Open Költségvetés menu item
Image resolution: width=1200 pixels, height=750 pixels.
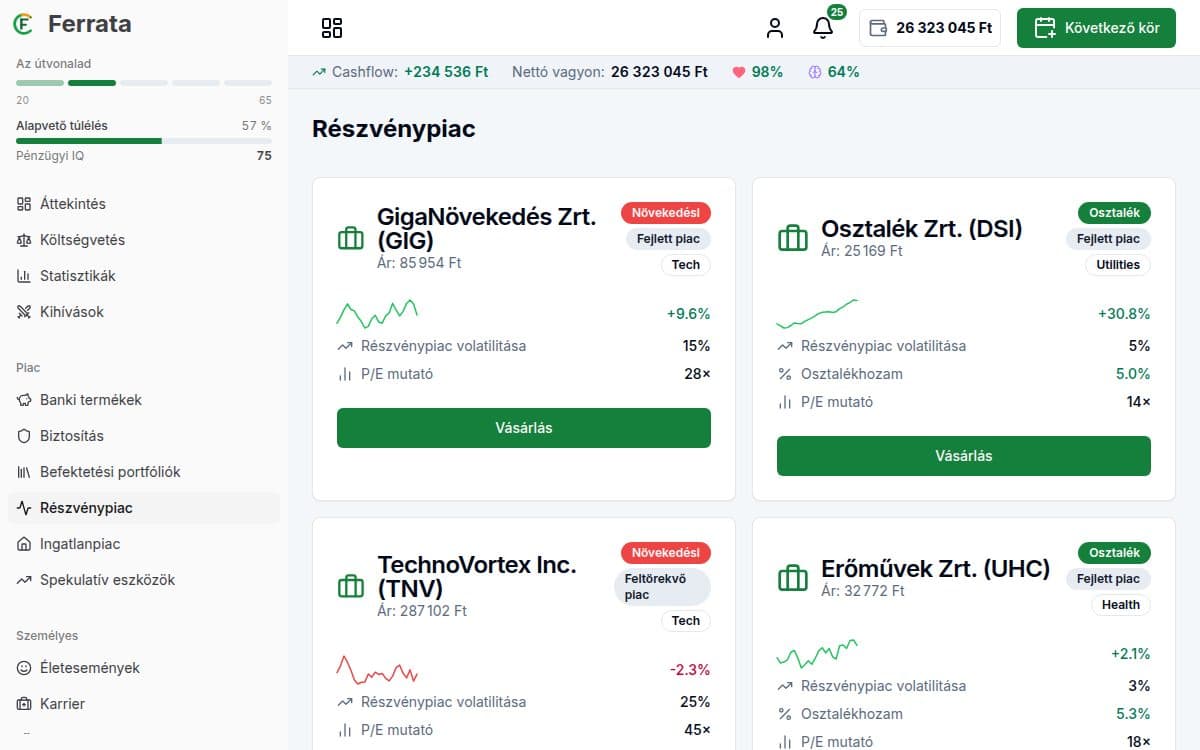(x=144, y=240)
